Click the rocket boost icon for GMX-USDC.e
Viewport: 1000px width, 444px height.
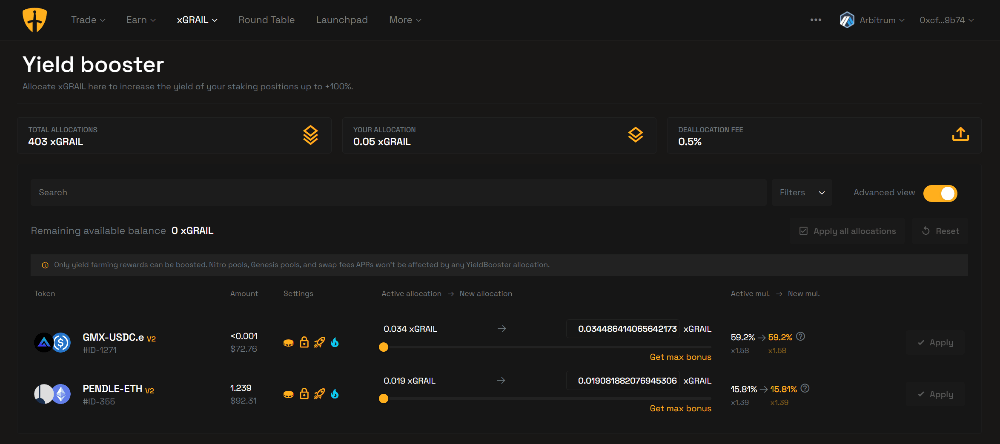coord(320,343)
